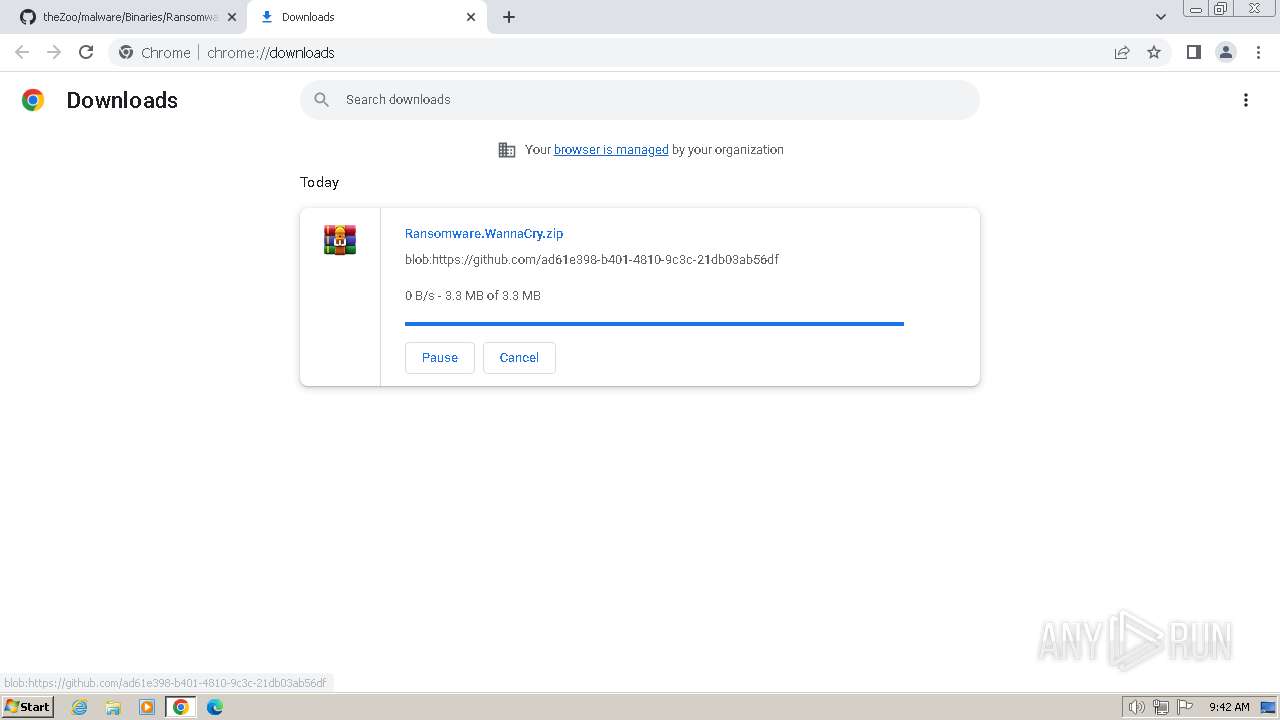Go back with the back arrow
The width and height of the screenshot is (1280, 720).
(x=22, y=53)
